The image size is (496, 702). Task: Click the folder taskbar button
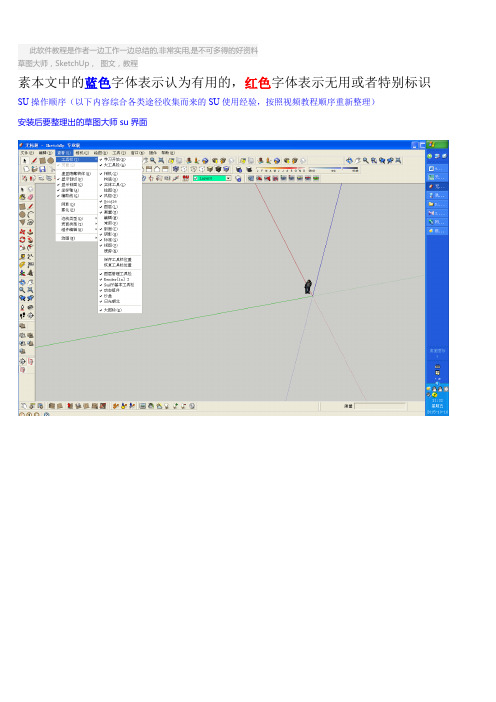[436, 204]
